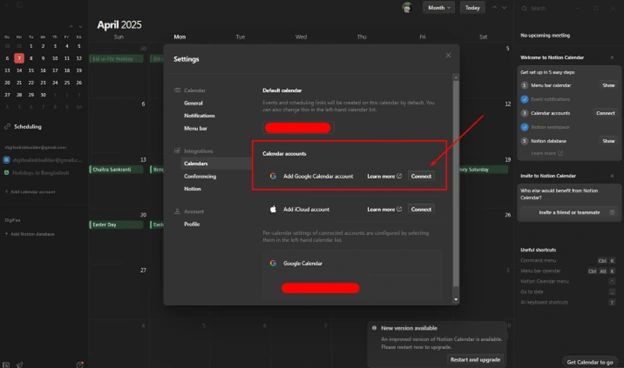Open the user avatar menu
This screenshot has height=368, width=624.
point(407,8)
